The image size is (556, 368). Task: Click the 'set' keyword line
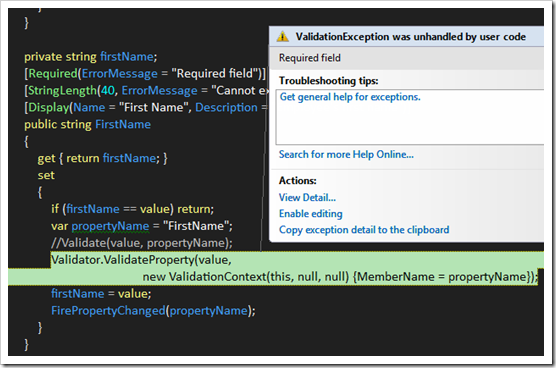coord(46,175)
